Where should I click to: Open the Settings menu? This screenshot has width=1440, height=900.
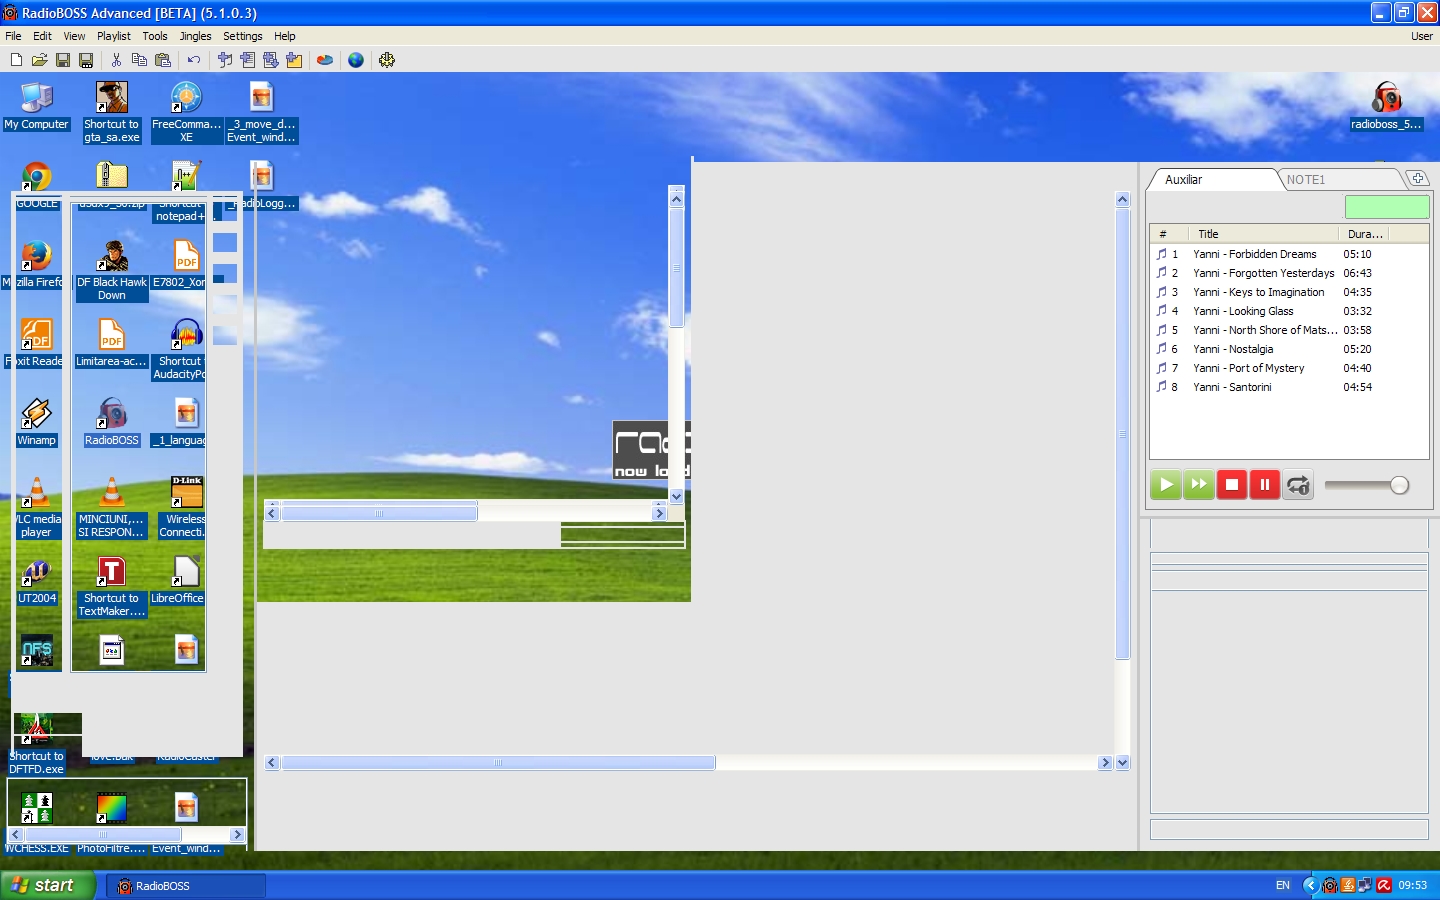click(243, 36)
